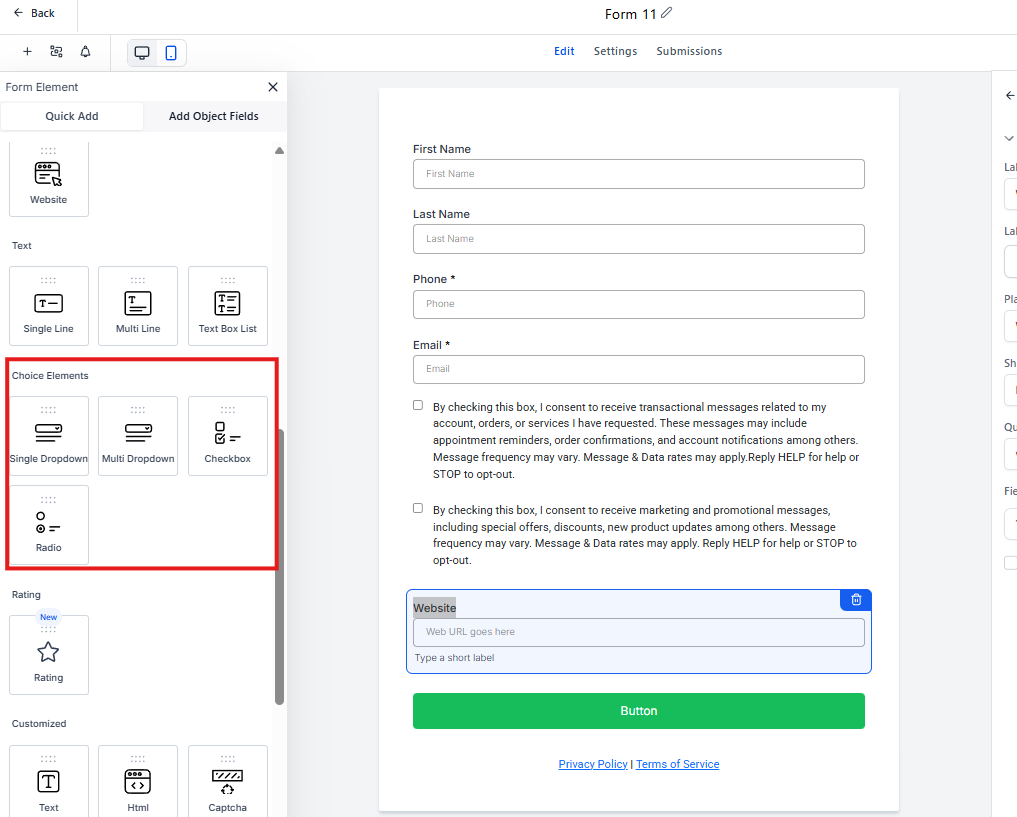Check the transactional messages consent box
This screenshot has height=817, width=1017.
[418, 406]
